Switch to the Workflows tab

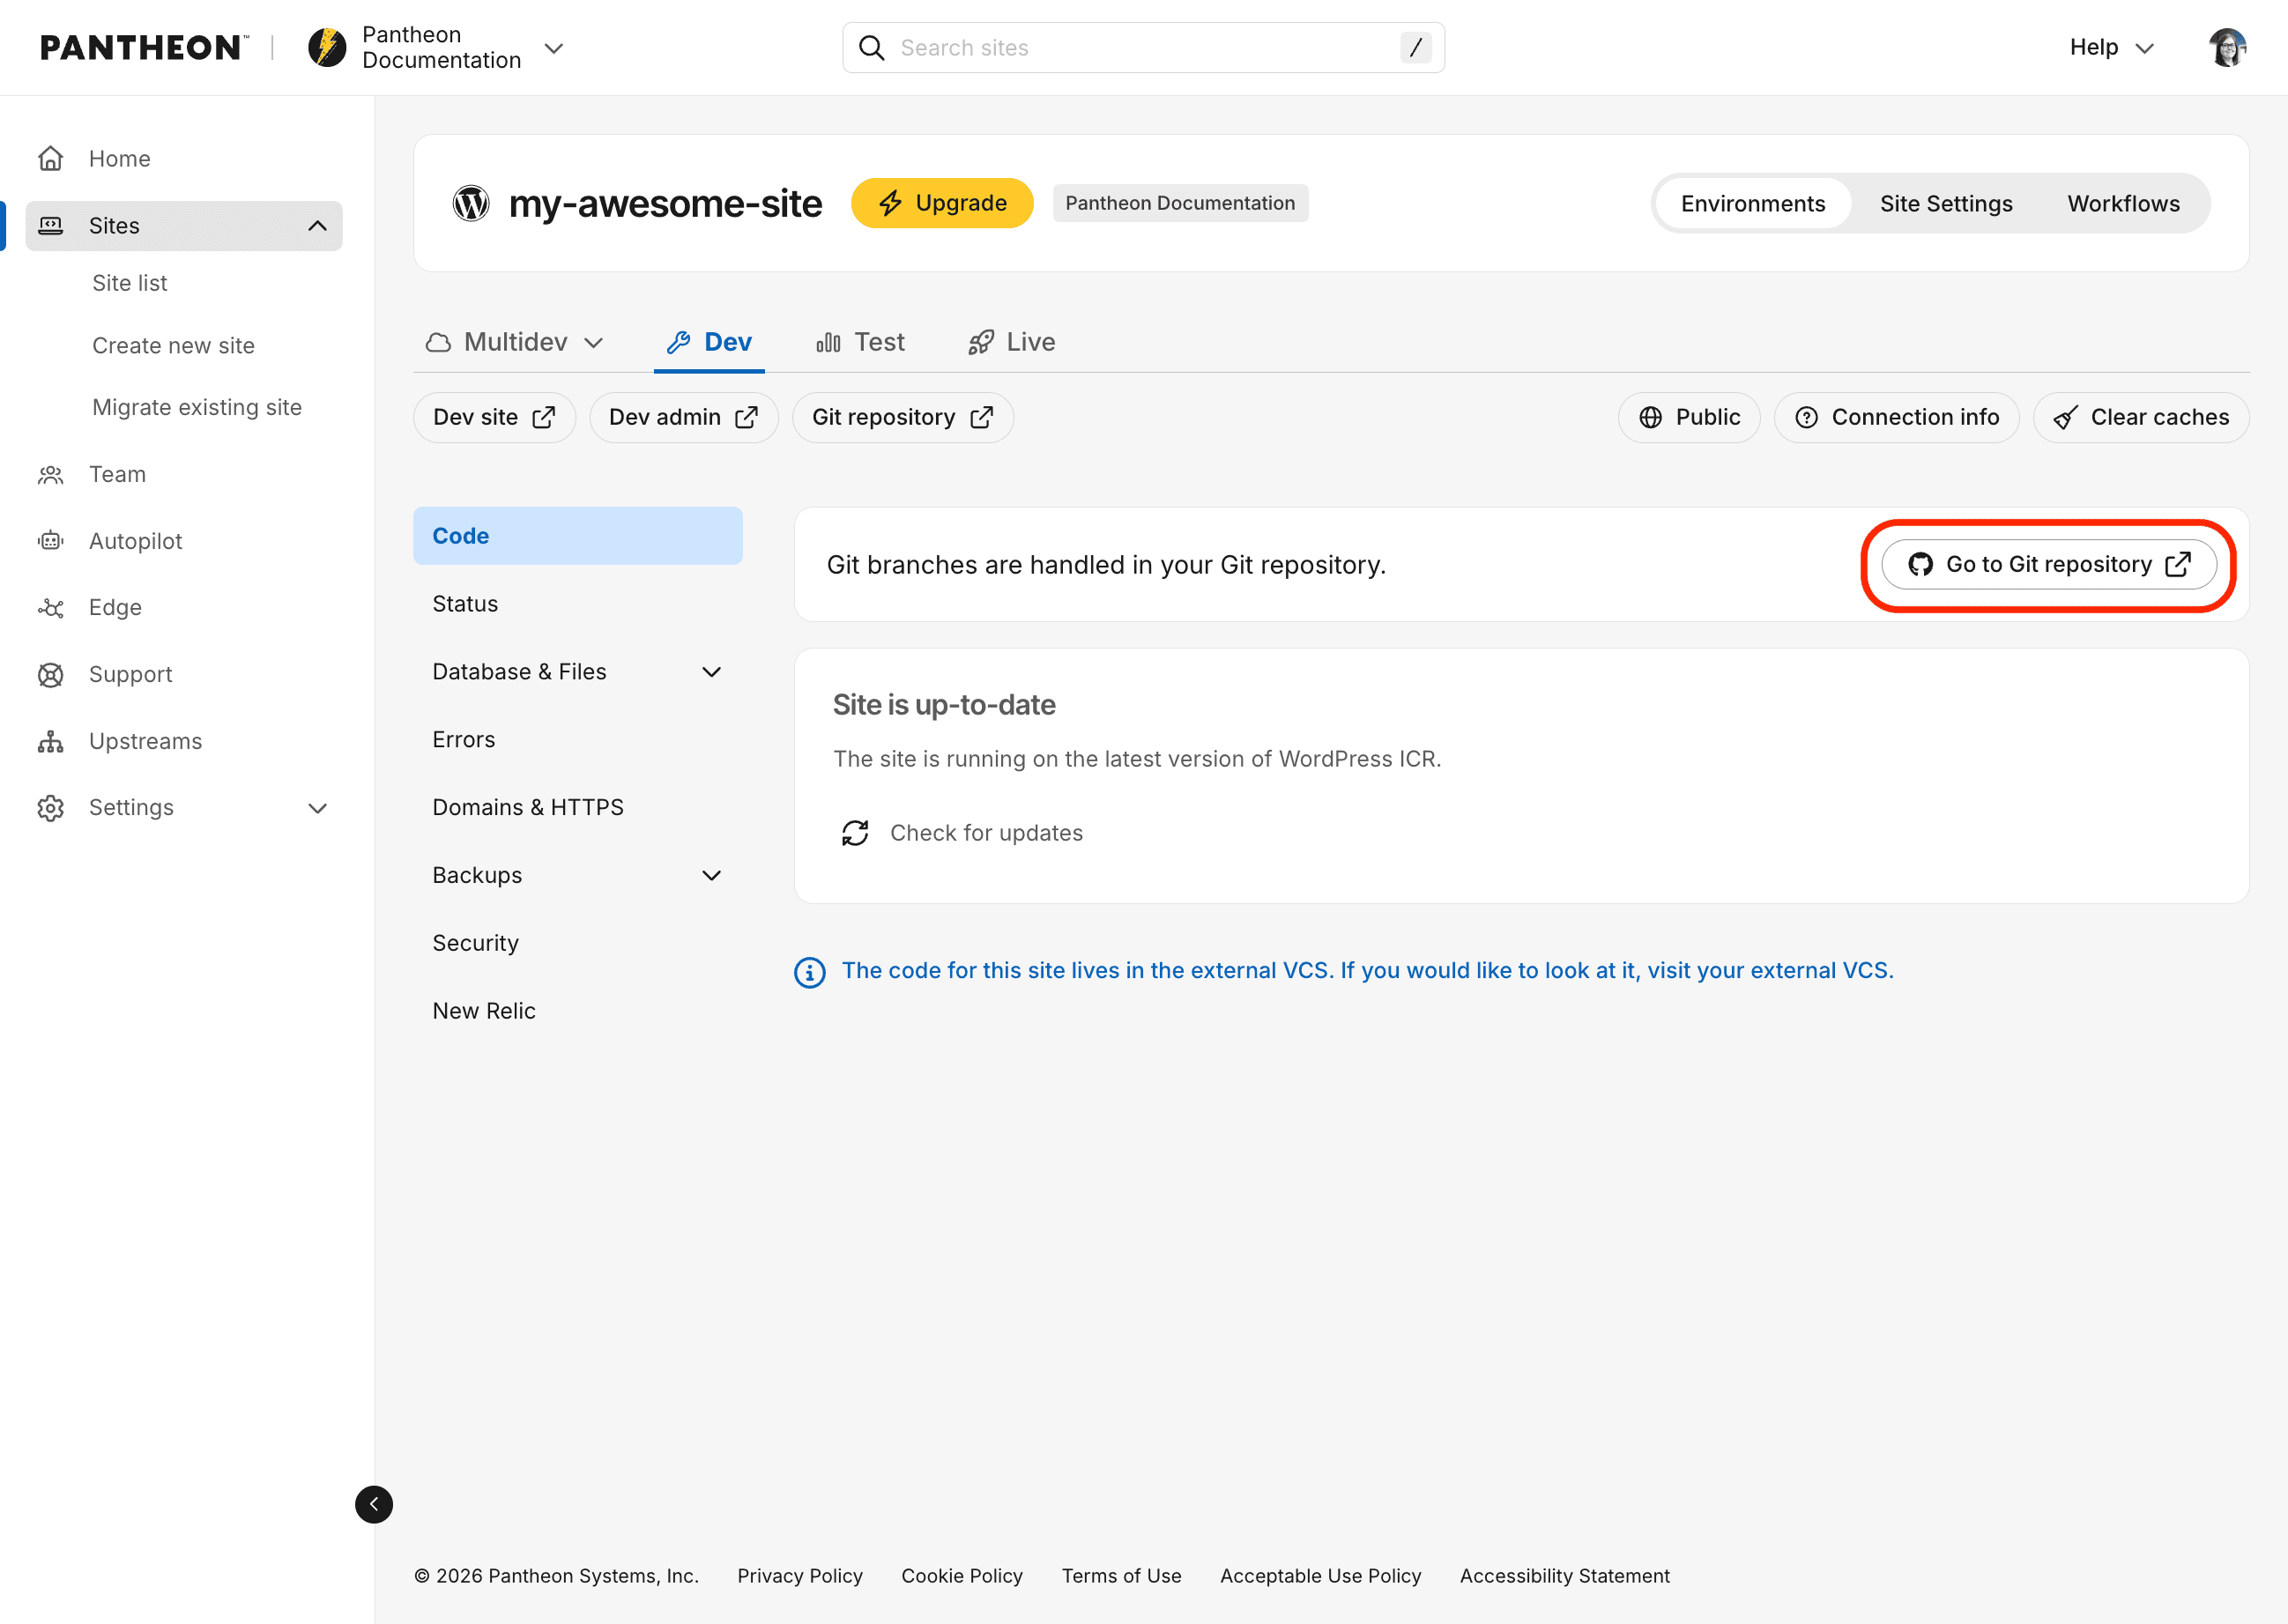2123,204
